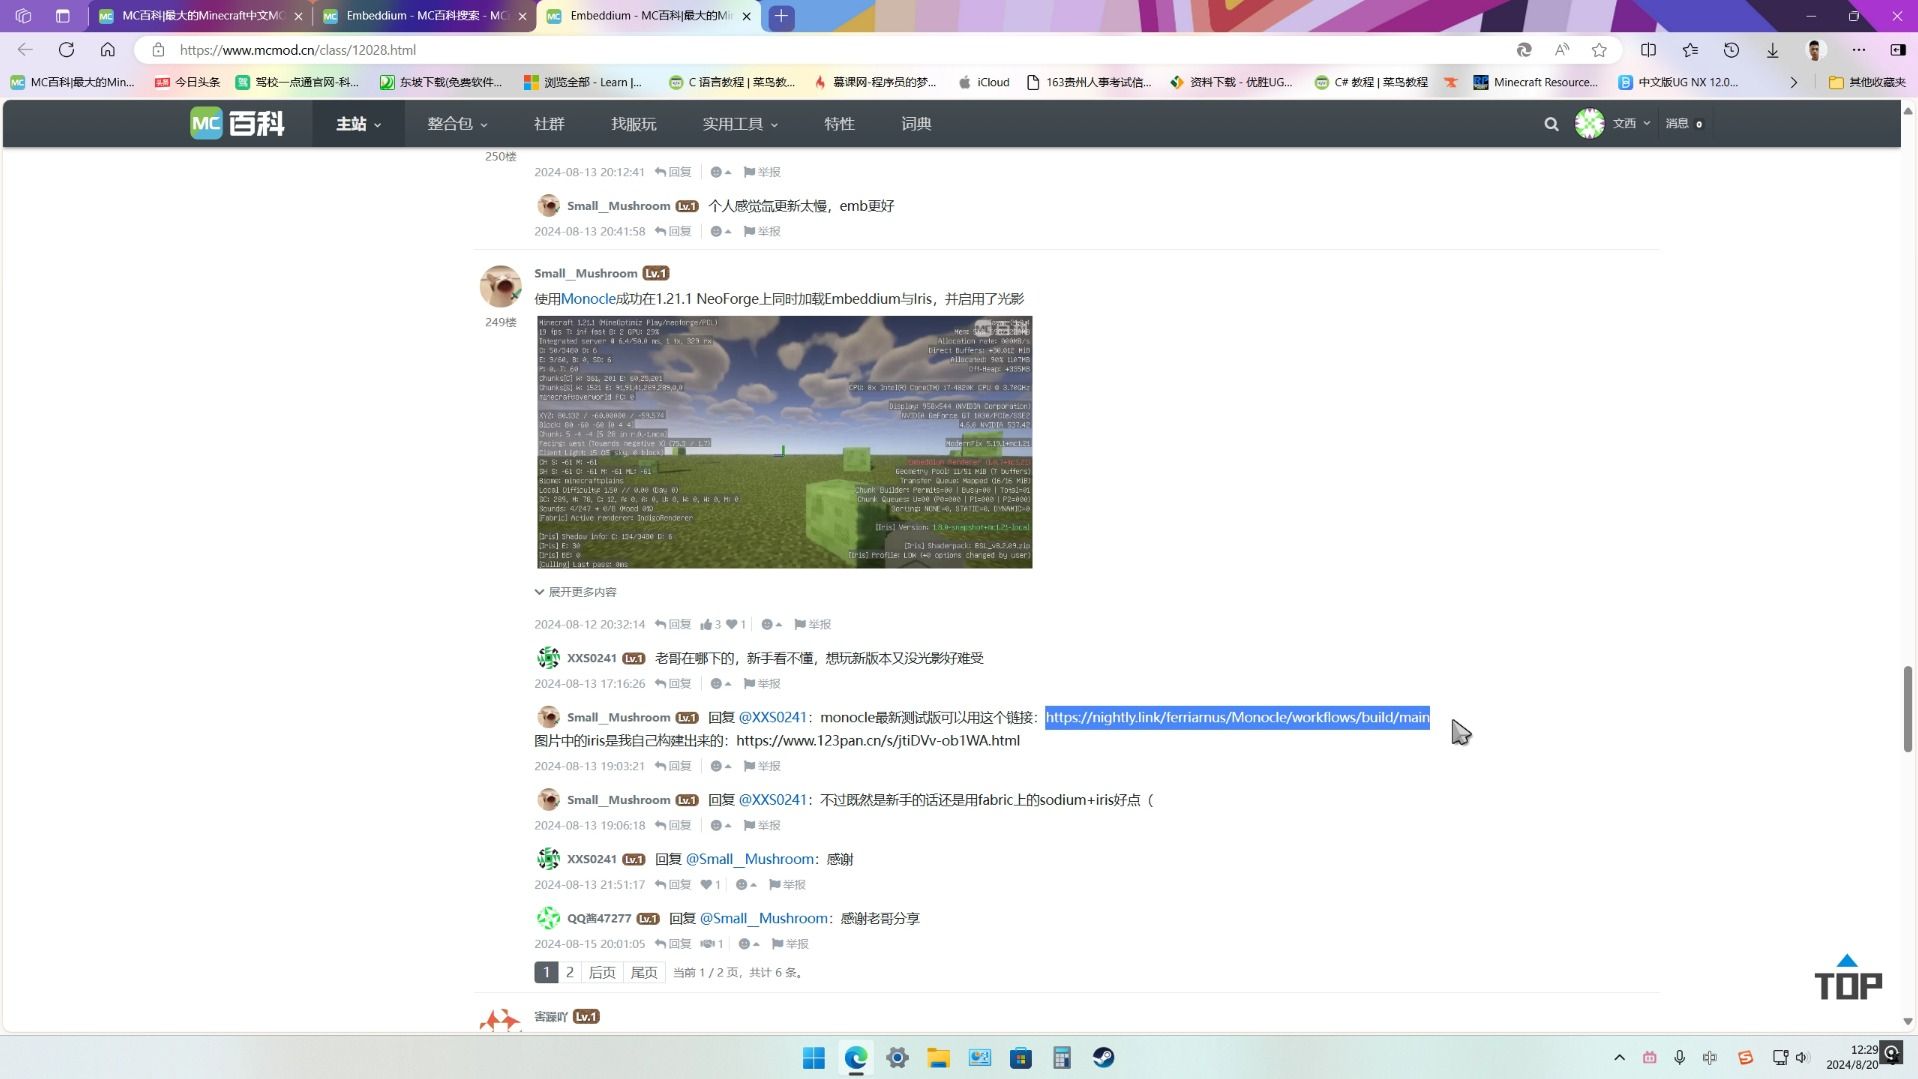Viewport: 1918px width, 1079px height.
Task: Click the page vertical scrollbar thumb
Action: tap(1908, 709)
